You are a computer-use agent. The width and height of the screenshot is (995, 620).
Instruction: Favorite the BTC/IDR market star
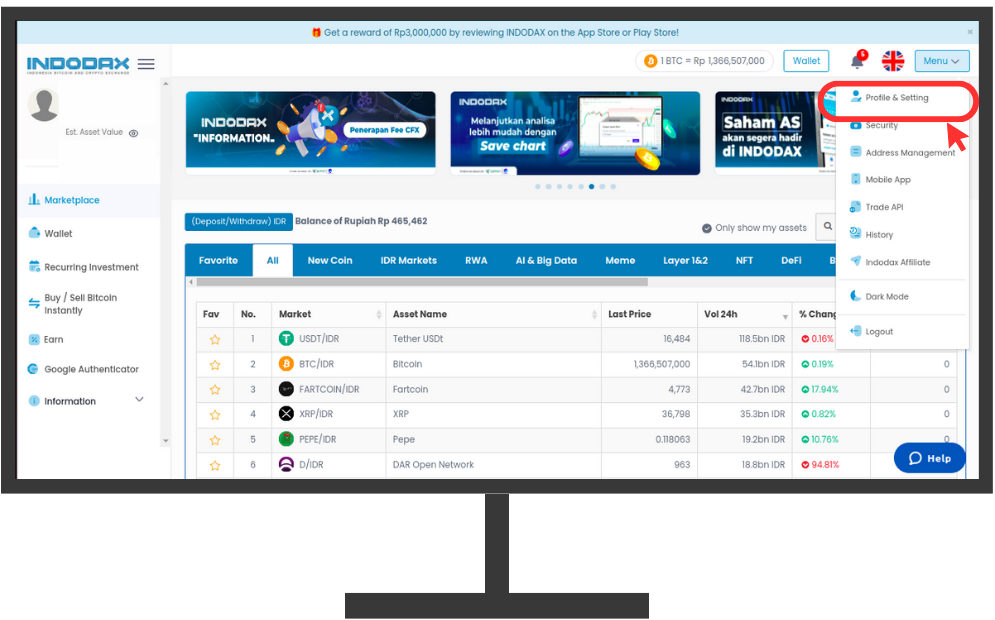pos(215,365)
